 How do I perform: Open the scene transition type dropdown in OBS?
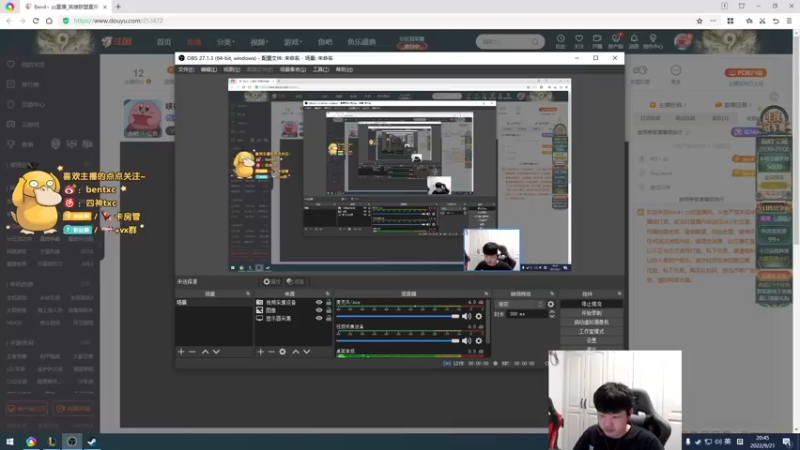click(520, 304)
